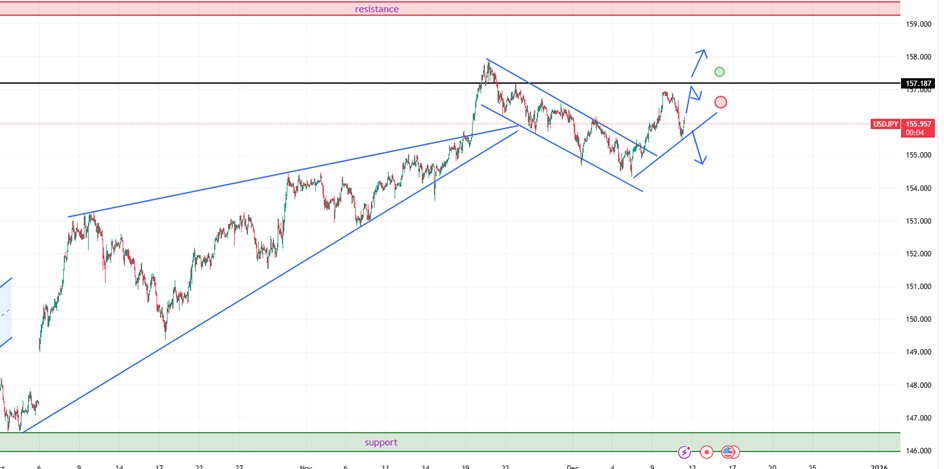The height and width of the screenshot is (469, 944).
Task: Click the 157.187 horizontal line price label
Action: pos(917,84)
